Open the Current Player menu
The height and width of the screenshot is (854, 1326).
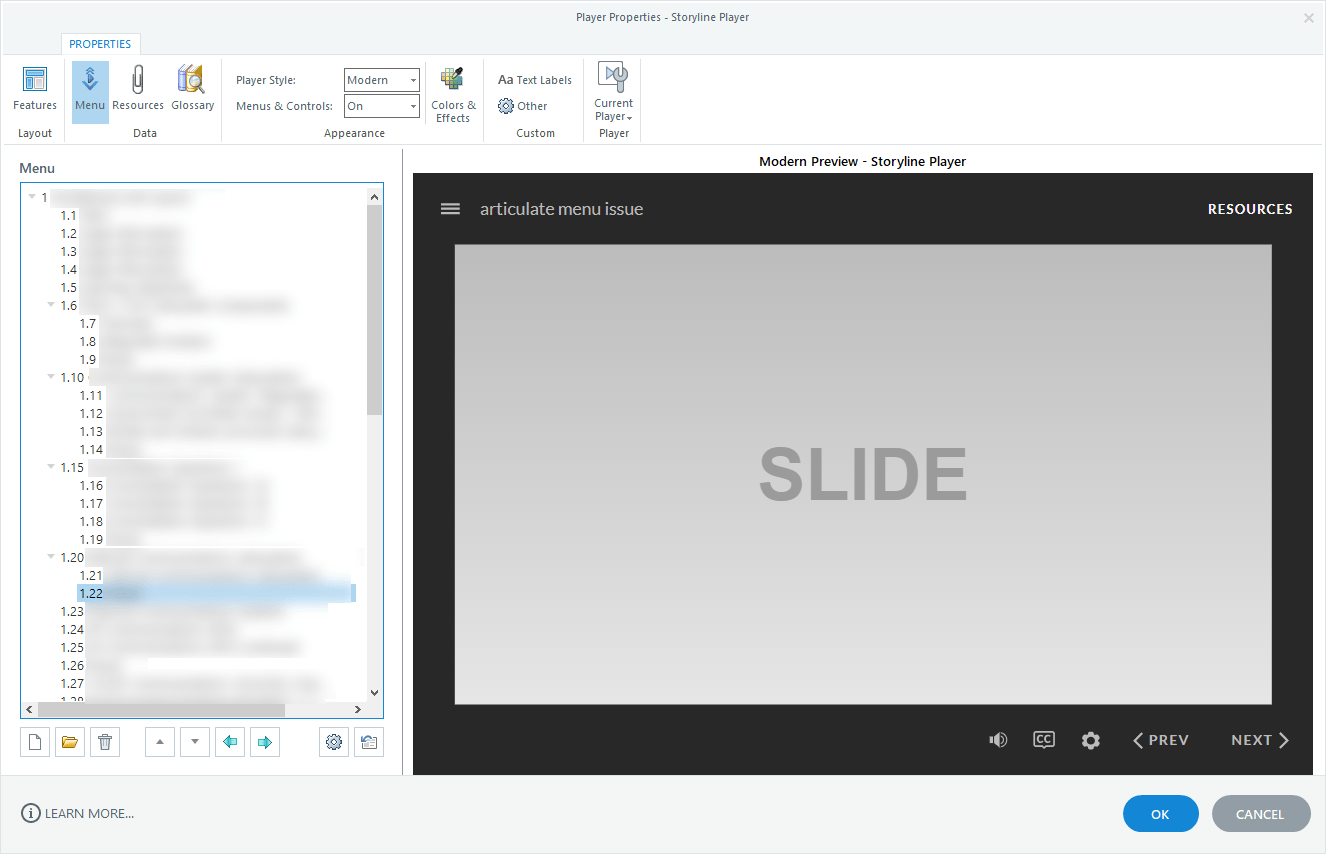tap(613, 92)
